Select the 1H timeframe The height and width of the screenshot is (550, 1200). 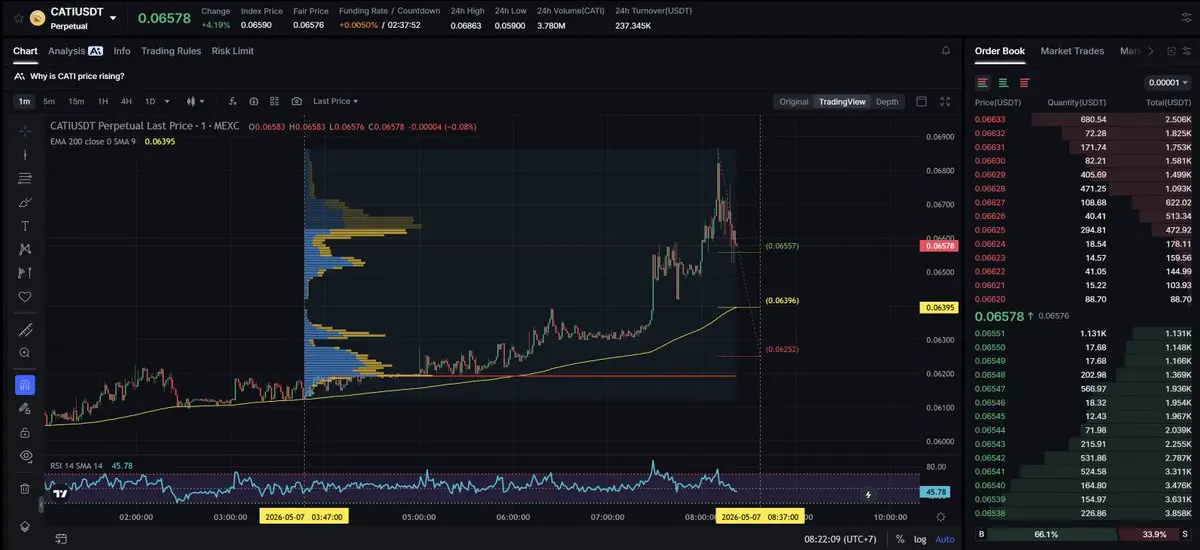(x=102, y=101)
